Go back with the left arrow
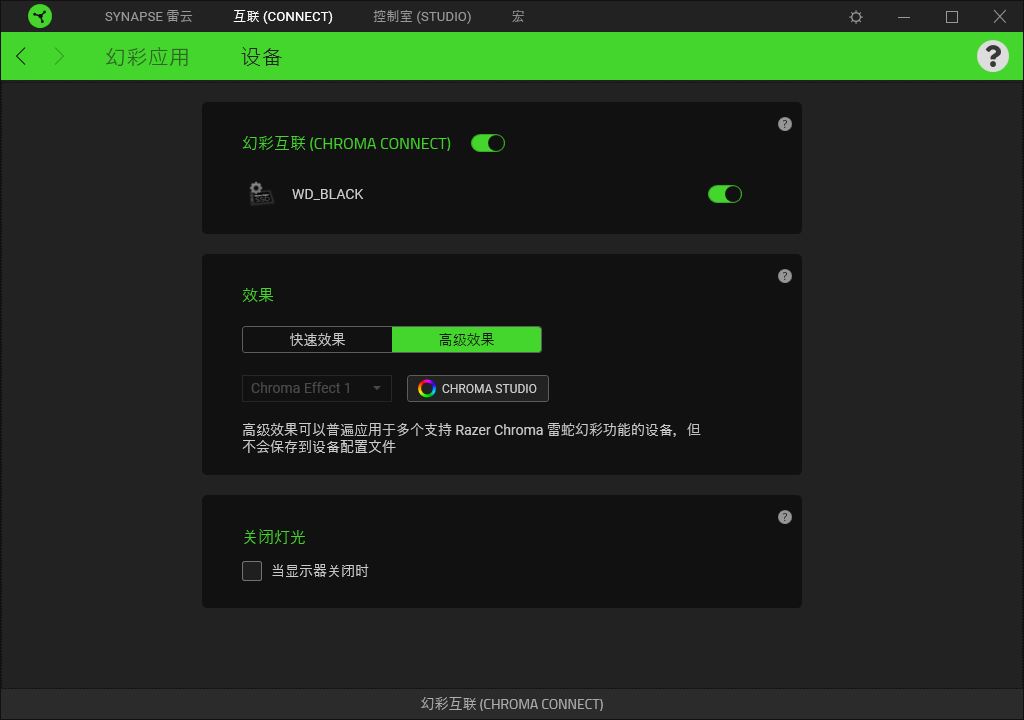 coord(21,56)
